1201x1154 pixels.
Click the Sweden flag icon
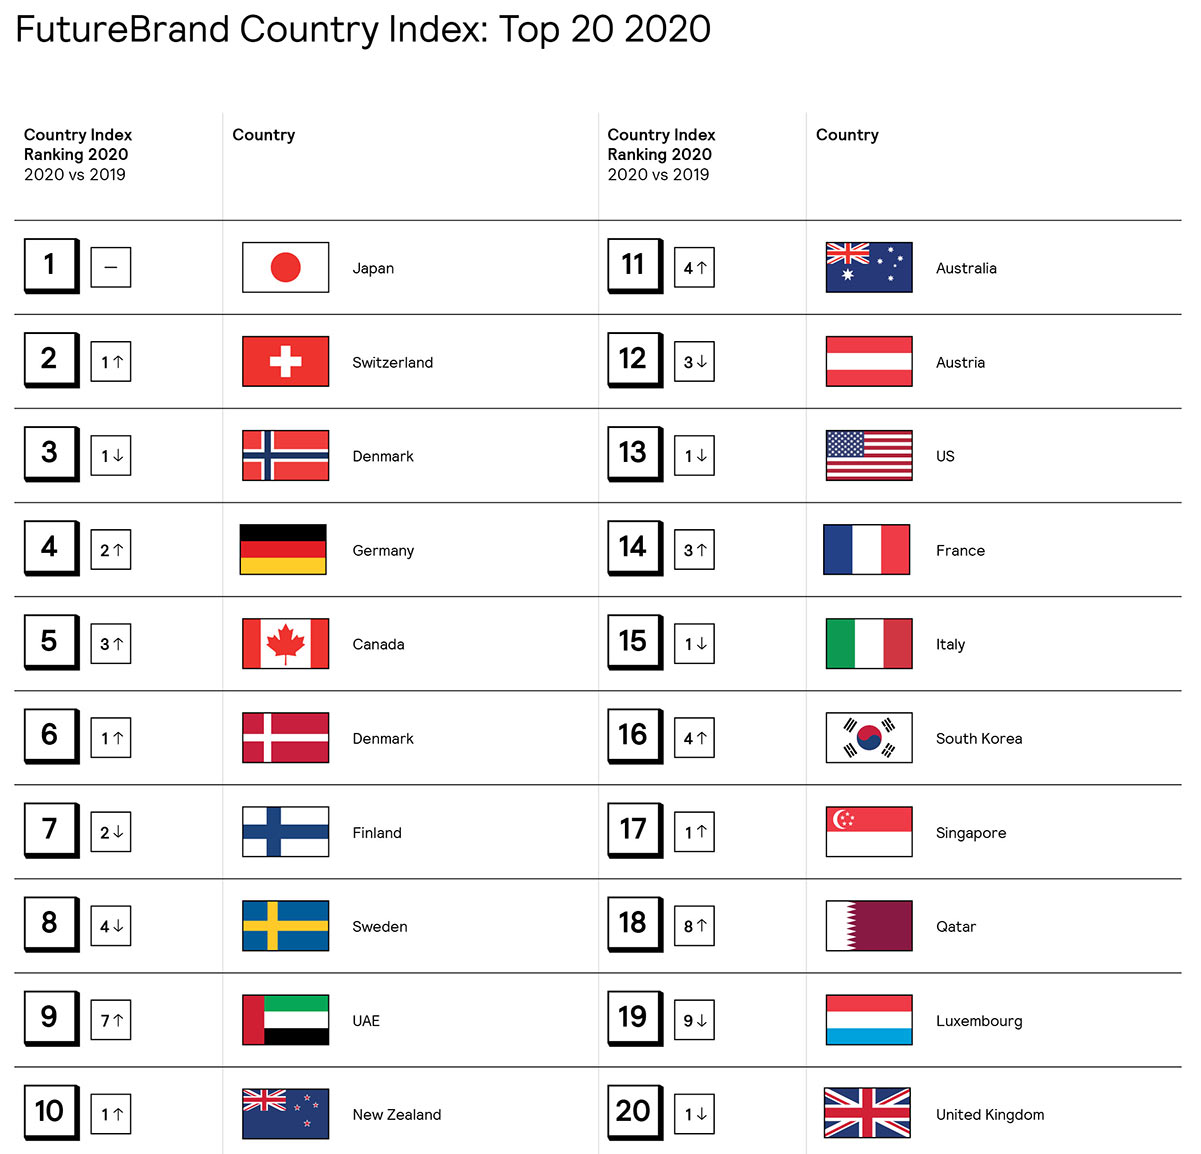pyautogui.click(x=285, y=925)
